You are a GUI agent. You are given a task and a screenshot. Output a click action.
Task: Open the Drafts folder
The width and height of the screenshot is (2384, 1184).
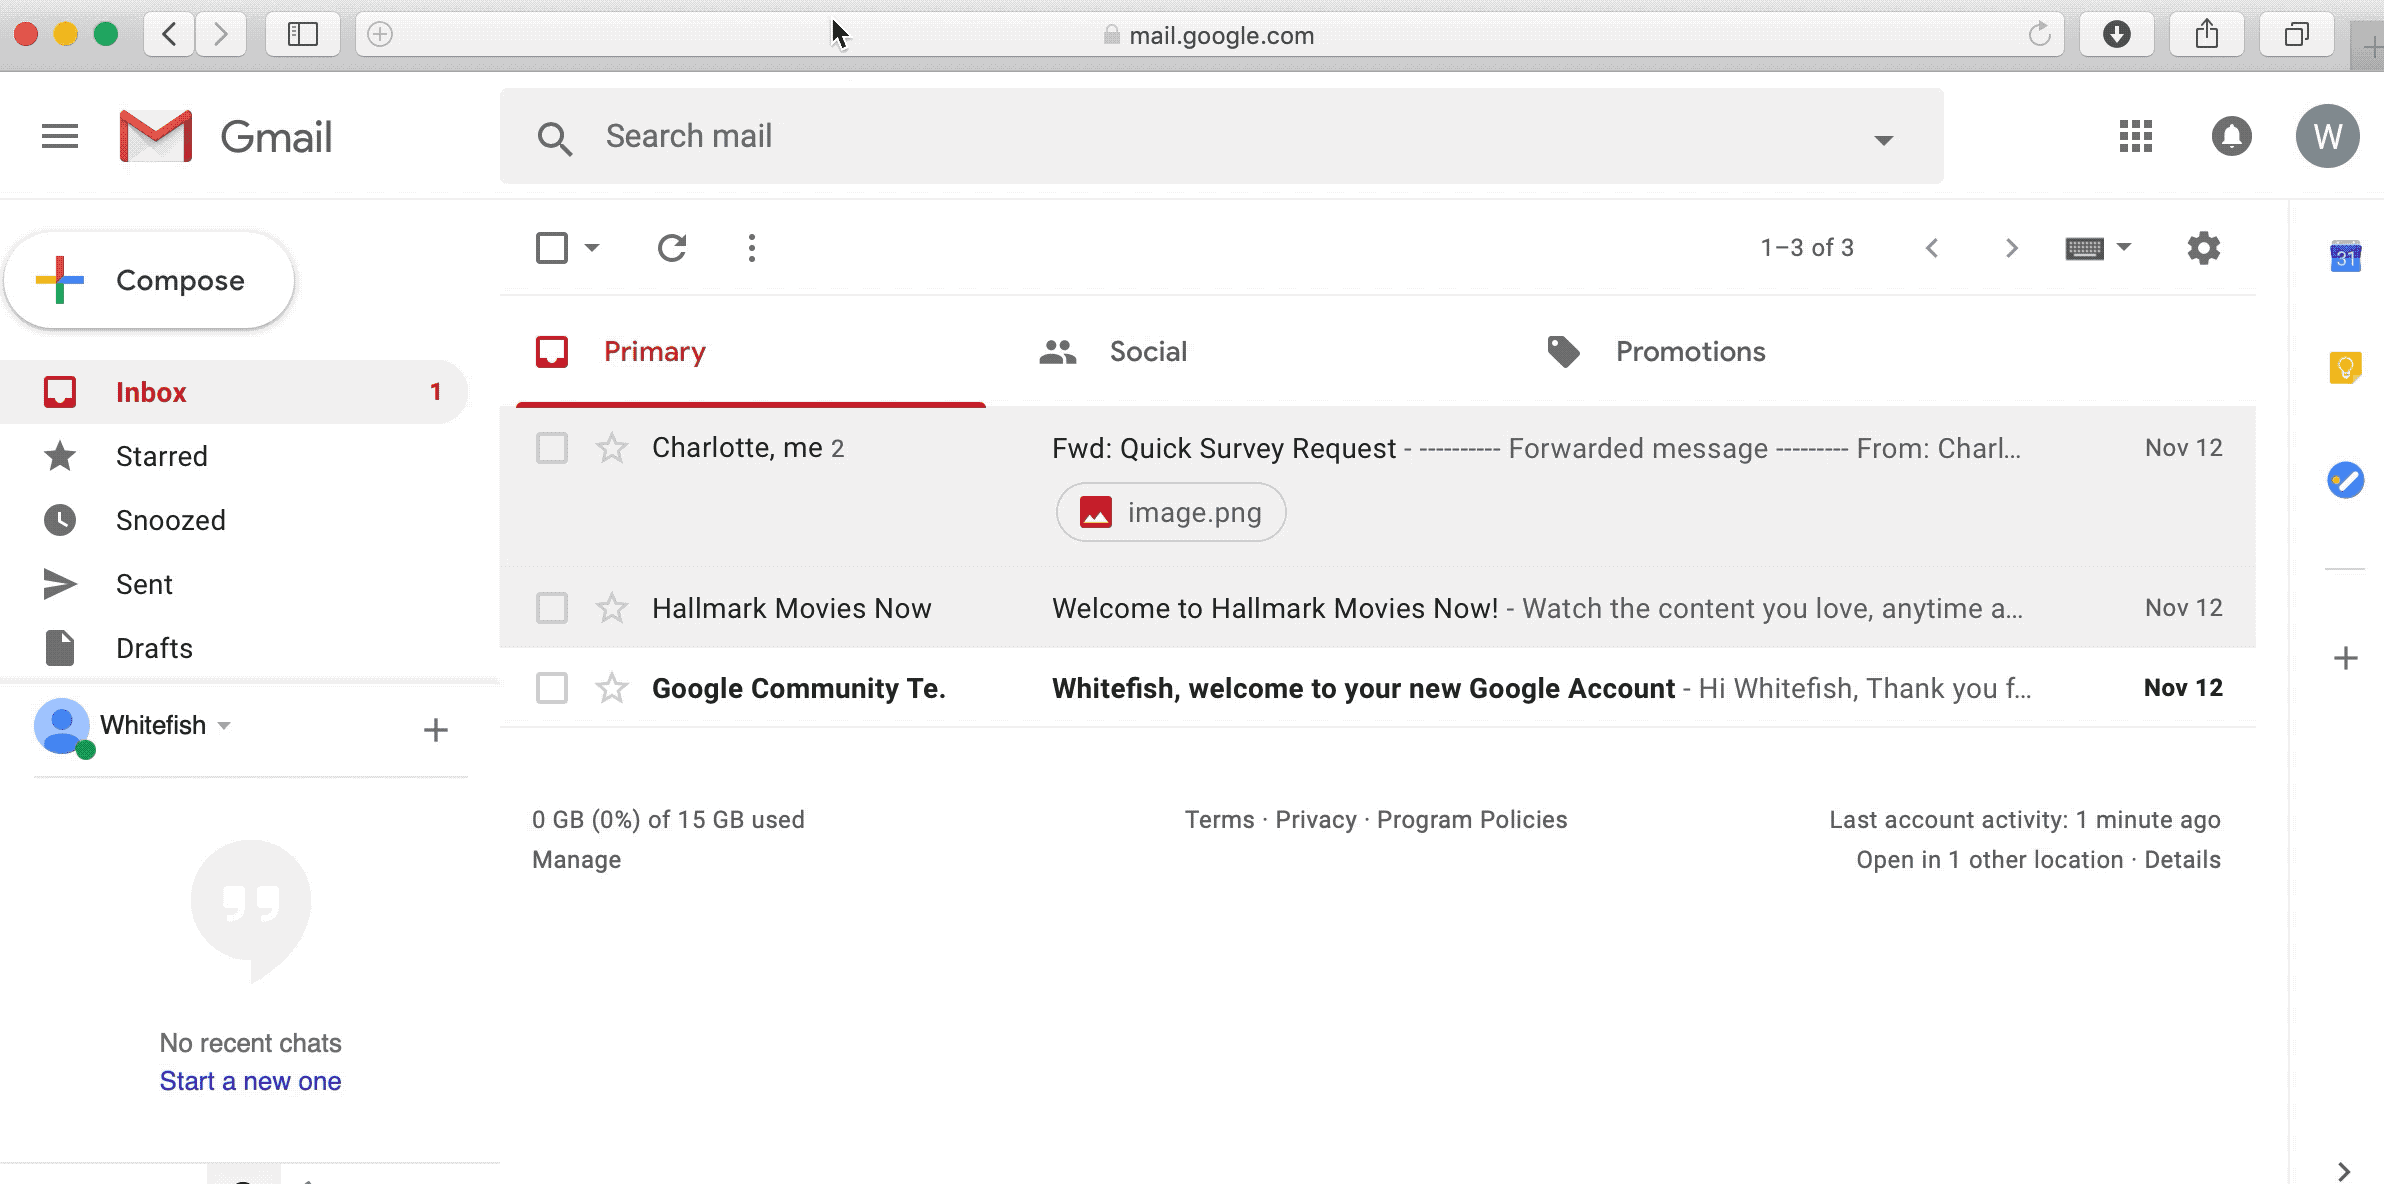tap(234, 648)
